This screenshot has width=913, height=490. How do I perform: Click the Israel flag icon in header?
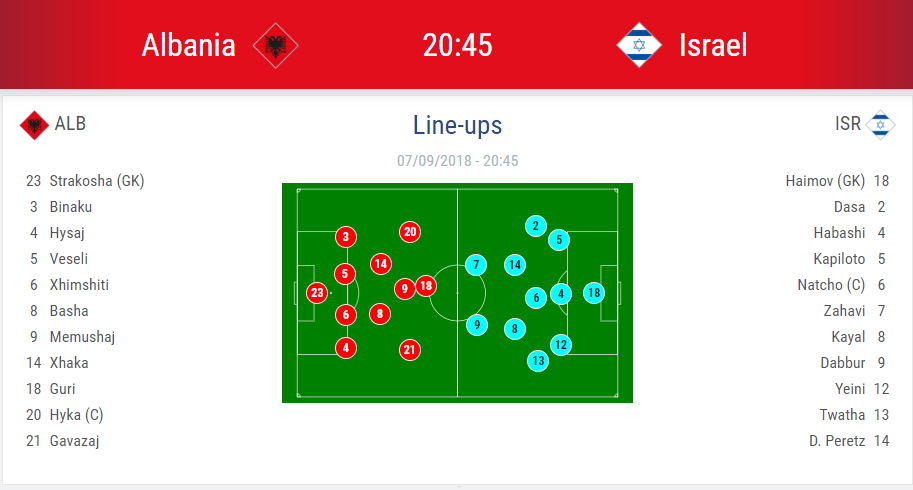(x=639, y=45)
